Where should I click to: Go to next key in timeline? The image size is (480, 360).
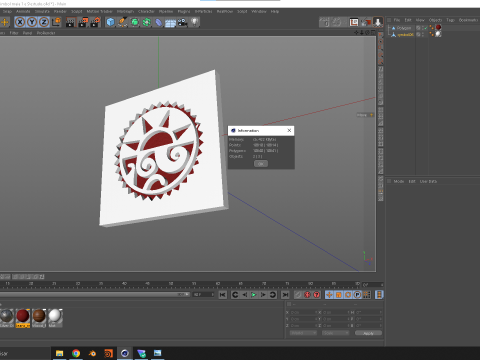(273, 295)
